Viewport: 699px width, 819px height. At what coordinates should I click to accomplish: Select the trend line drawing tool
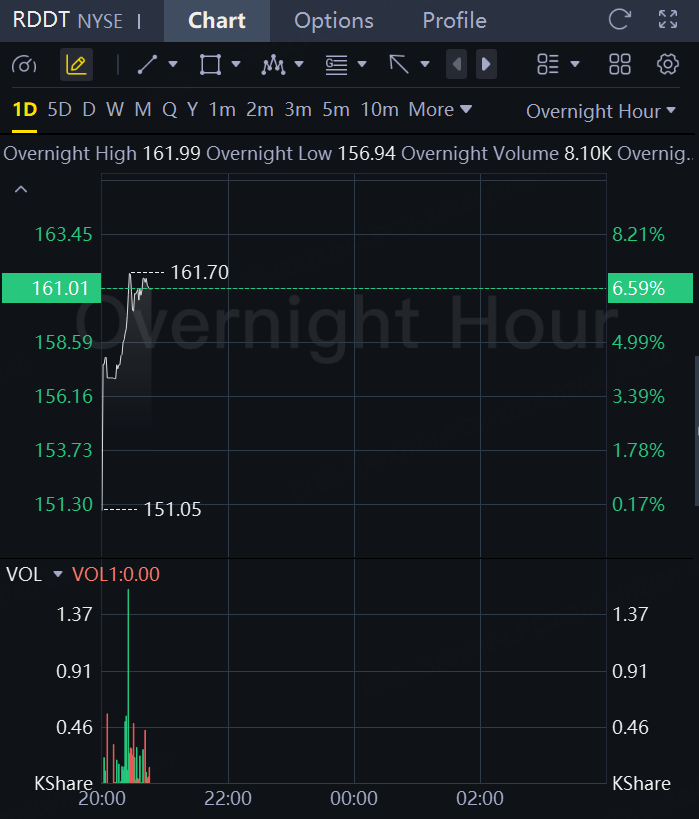click(148, 65)
